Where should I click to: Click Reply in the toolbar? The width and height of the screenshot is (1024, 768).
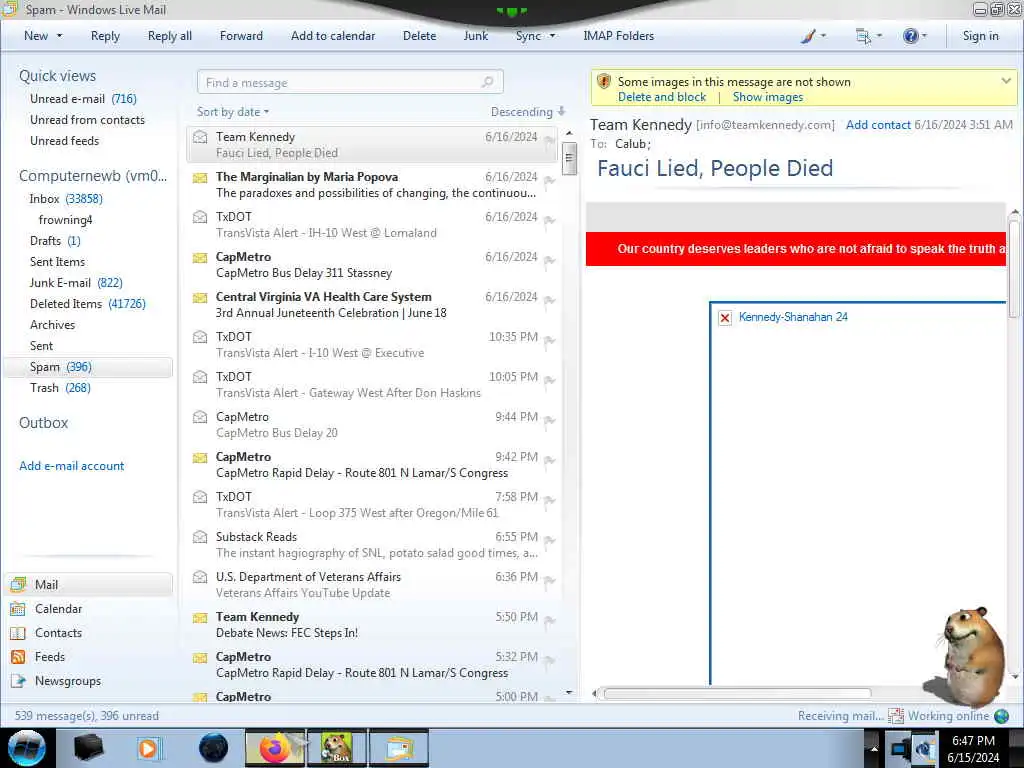pos(105,36)
